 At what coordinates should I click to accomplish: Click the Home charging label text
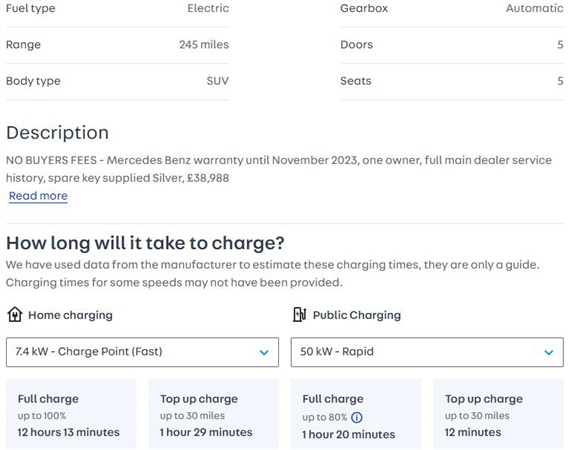tap(70, 315)
